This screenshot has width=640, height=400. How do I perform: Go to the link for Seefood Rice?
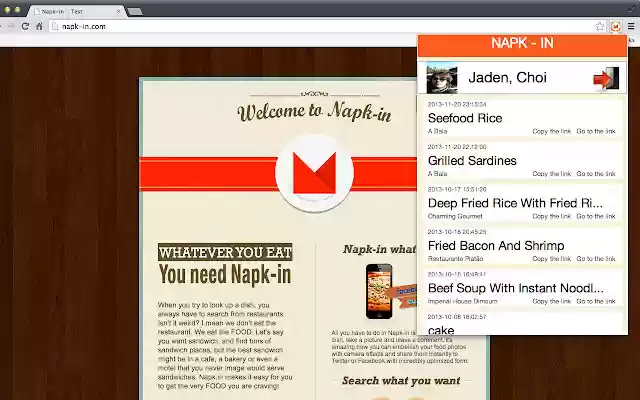(596, 131)
